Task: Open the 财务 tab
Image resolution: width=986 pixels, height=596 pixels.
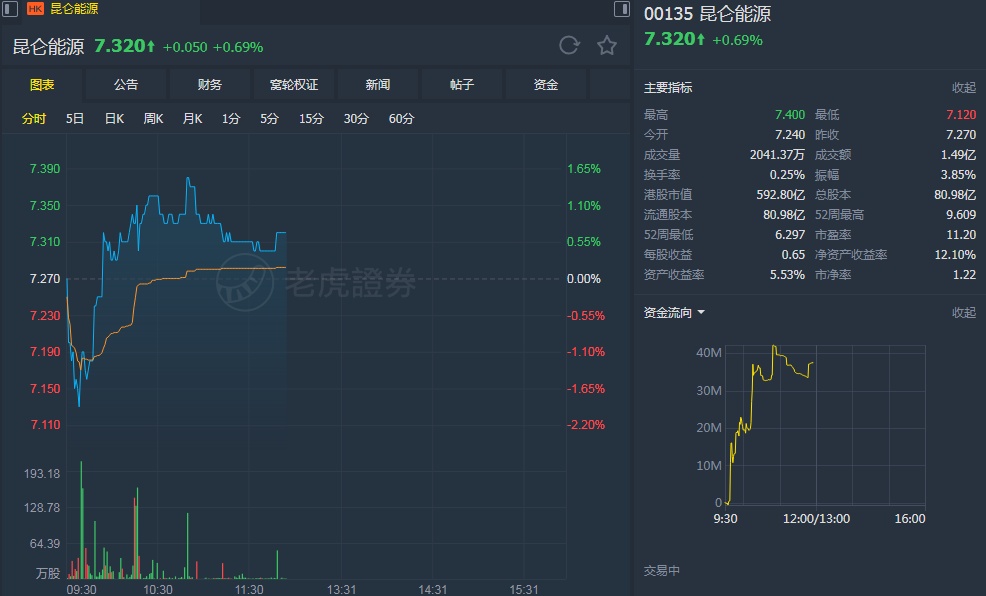Action: coord(210,85)
